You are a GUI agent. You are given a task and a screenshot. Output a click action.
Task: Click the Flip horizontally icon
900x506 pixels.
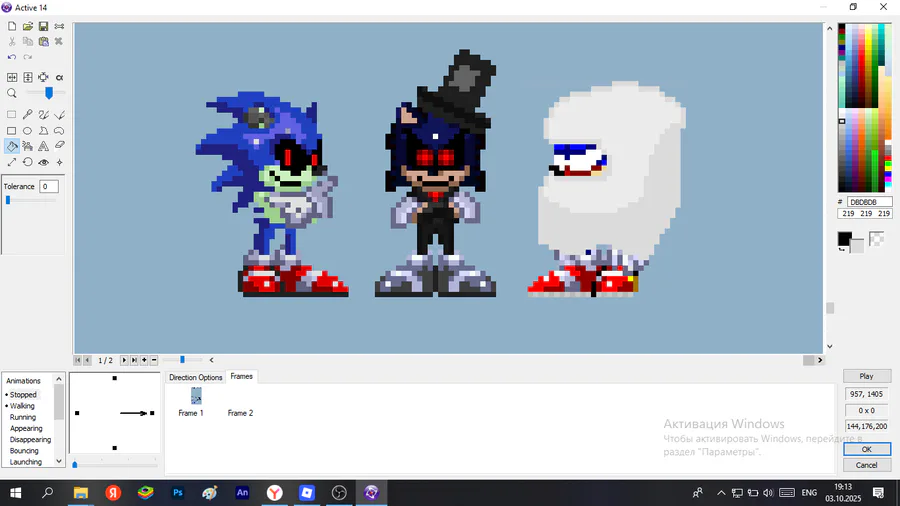pyautogui.click(x=12, y=77)
